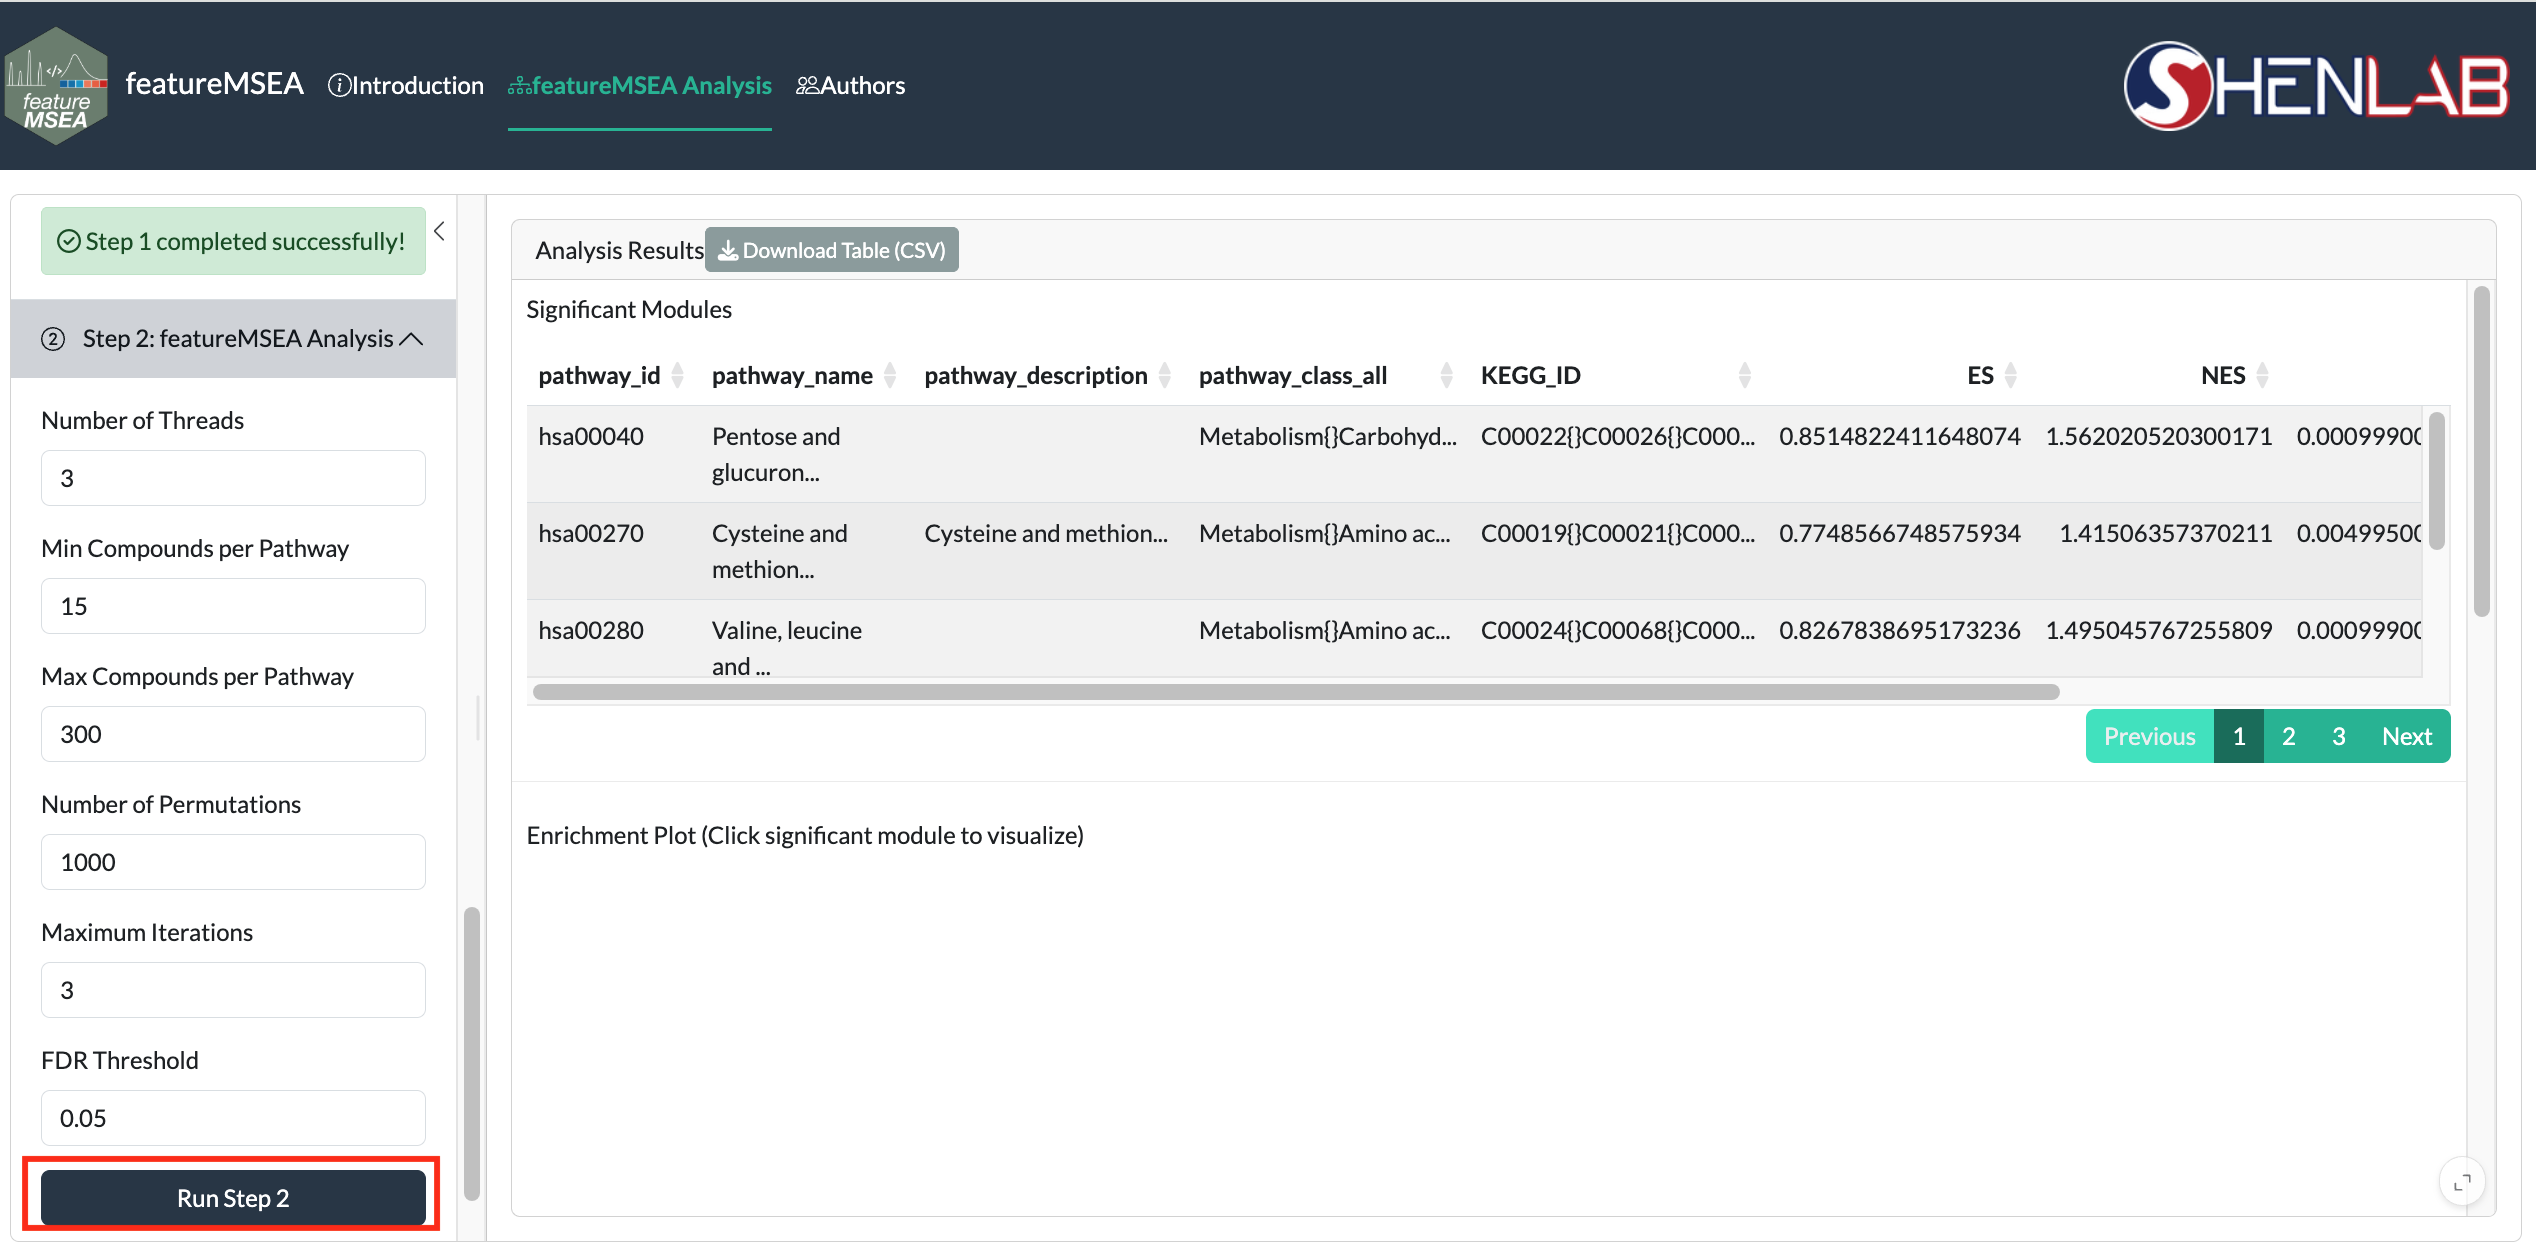2536x1252 pixels.
Task: Click KEGG_ID cell C00024{}C00068{}C000...
Action: tap(1617, 631)
